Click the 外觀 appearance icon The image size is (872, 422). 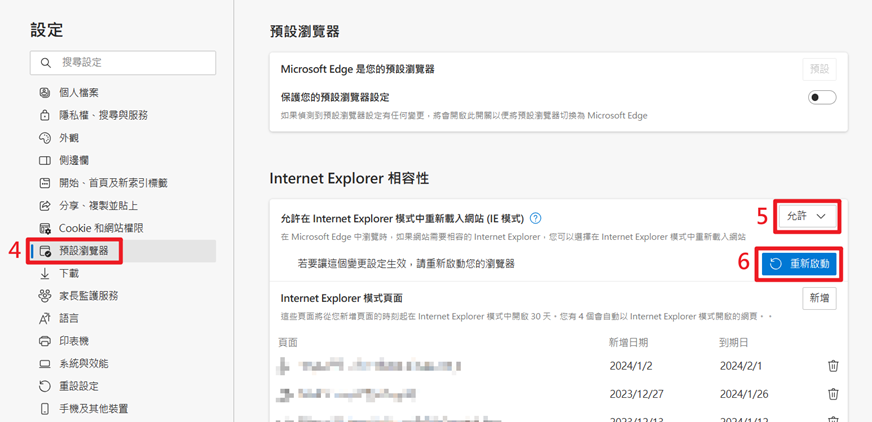tap(45, 138)
